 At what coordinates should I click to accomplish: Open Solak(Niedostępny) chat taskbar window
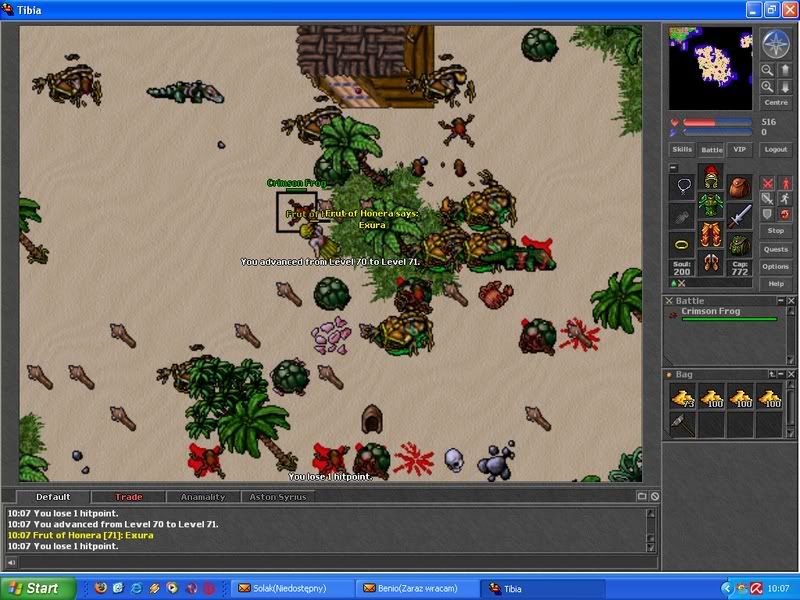click(x=292, y=589)
